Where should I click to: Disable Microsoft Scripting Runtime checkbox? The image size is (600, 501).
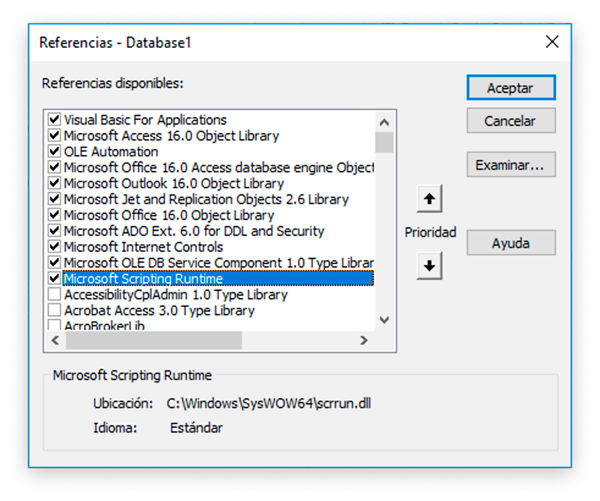(x=55, y=279)
